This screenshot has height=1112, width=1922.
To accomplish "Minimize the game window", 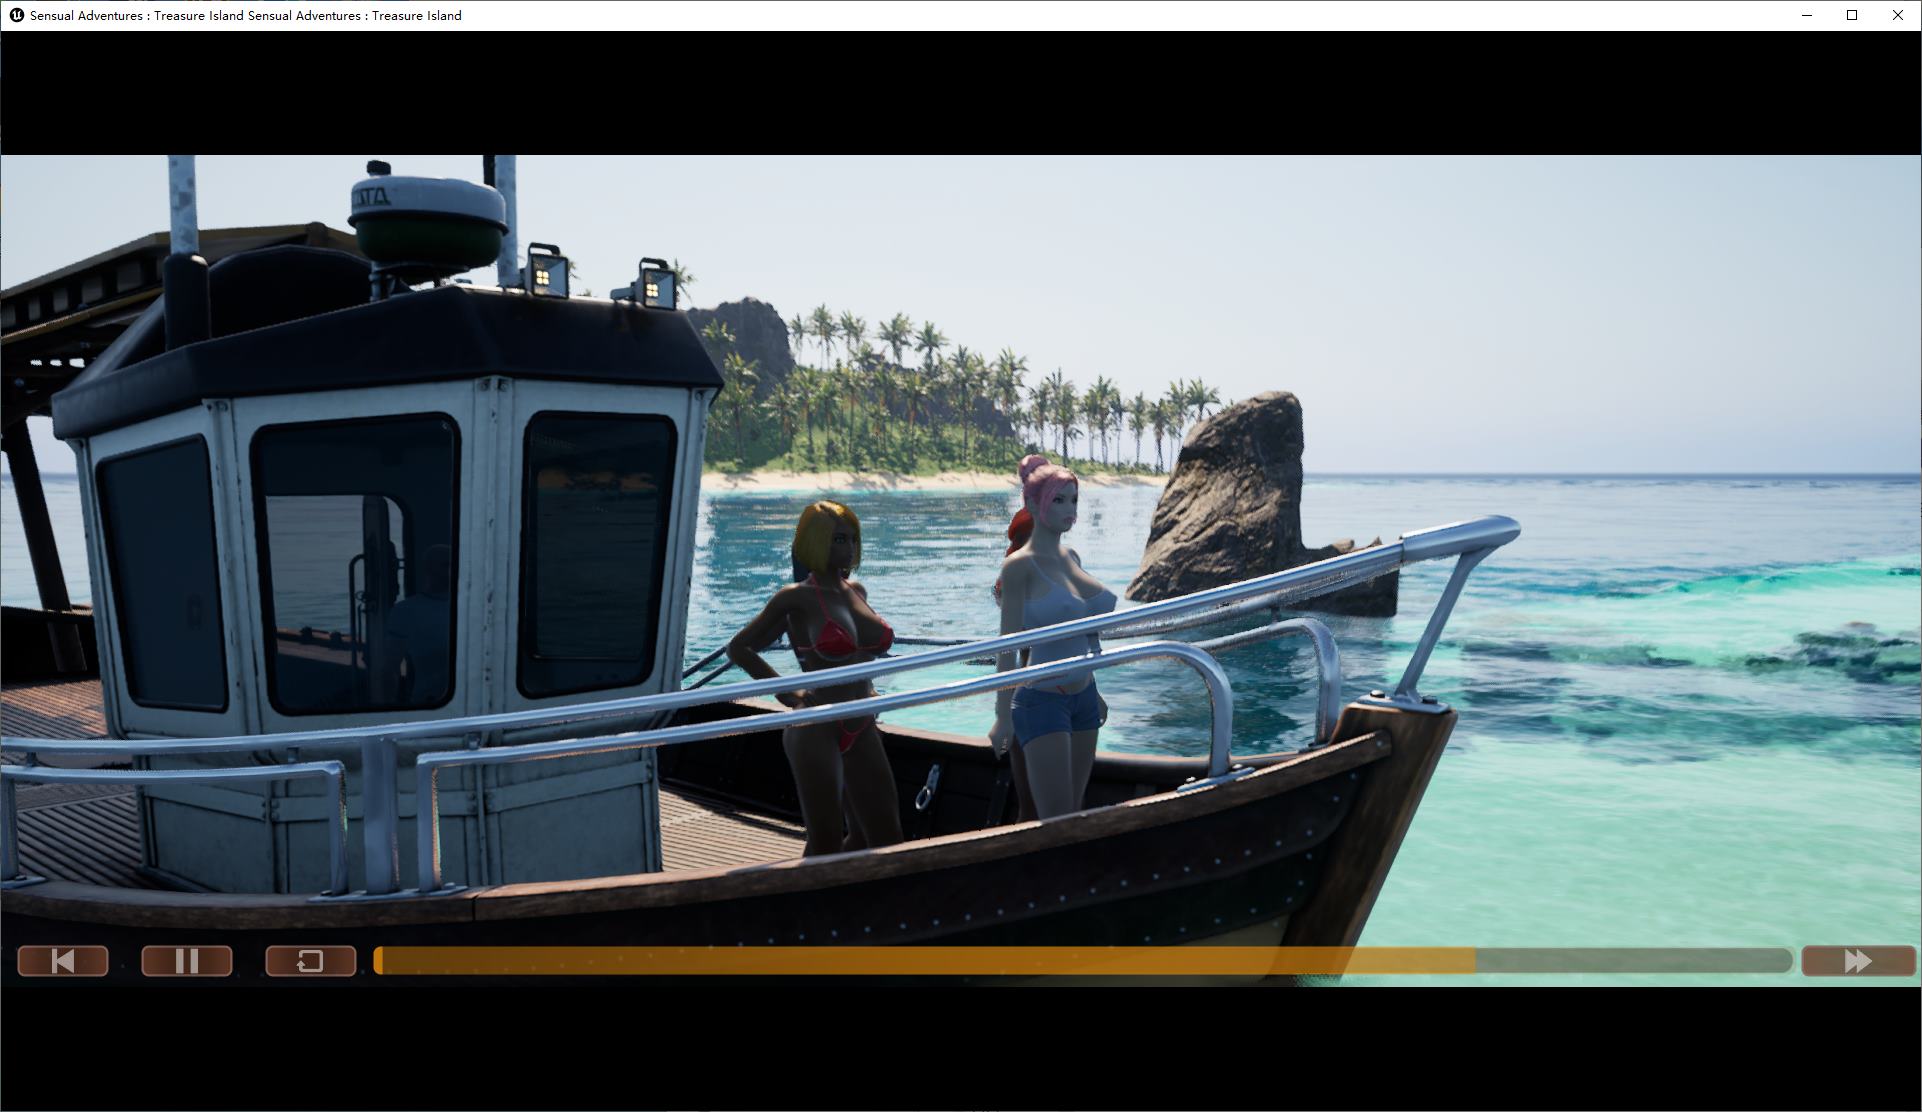I will coord(1807,15).
